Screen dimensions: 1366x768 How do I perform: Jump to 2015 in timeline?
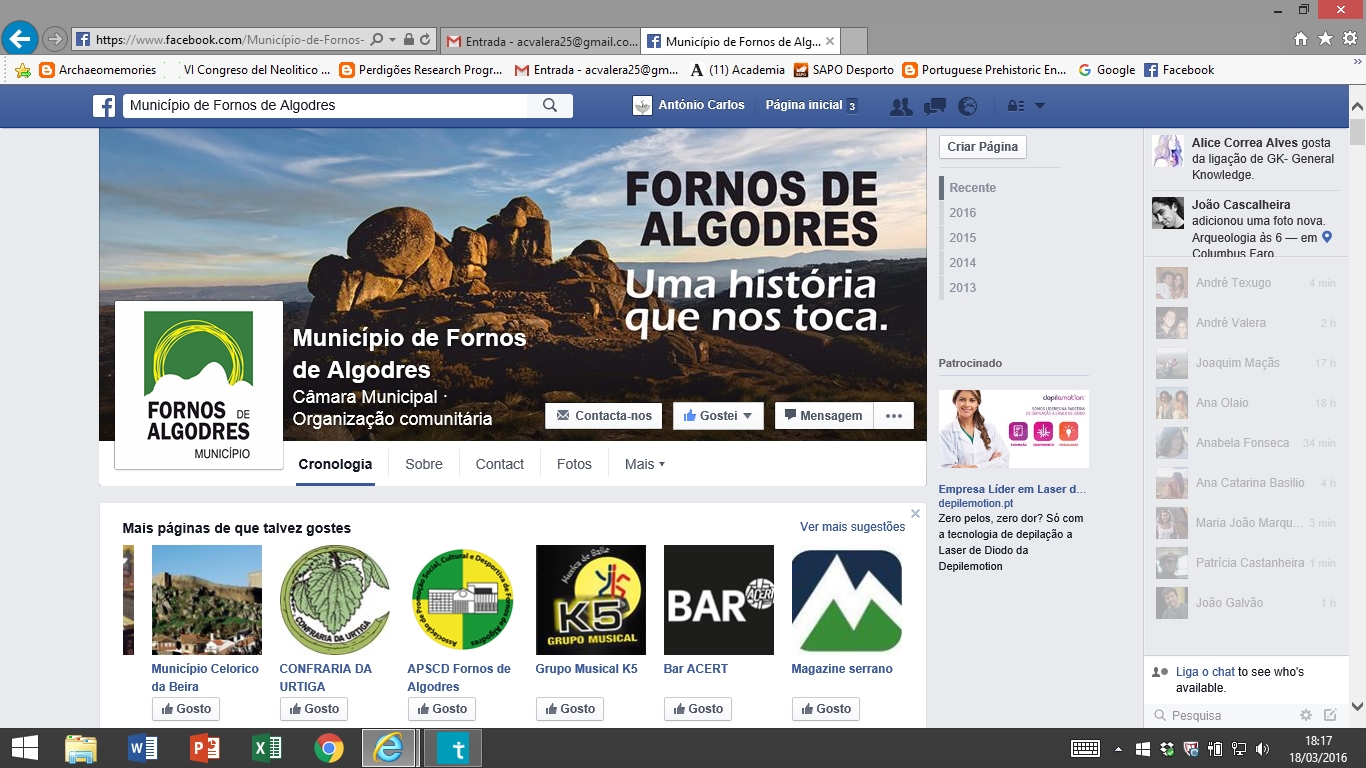[x=963, y=237]
